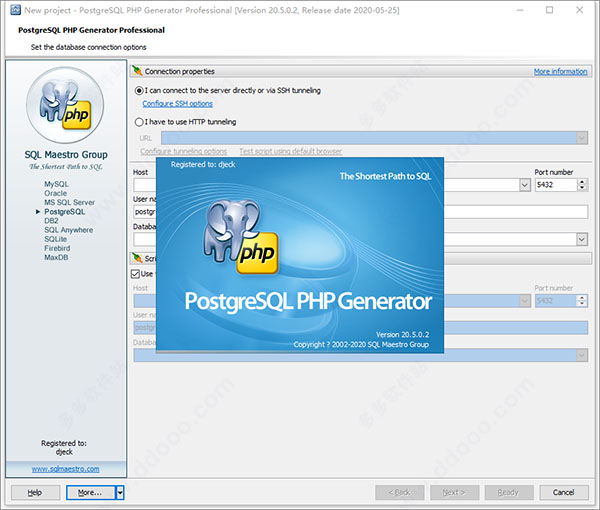Screen dimensions: 600x510
Task: Visit the www.sqlmaestro.com link
Action: (65, 469)
